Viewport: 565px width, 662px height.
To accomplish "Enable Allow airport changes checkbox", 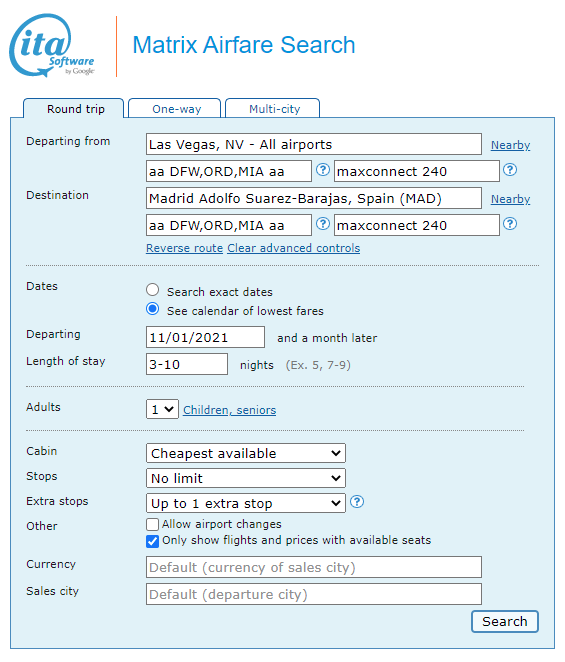I will (x=152, y=524).
